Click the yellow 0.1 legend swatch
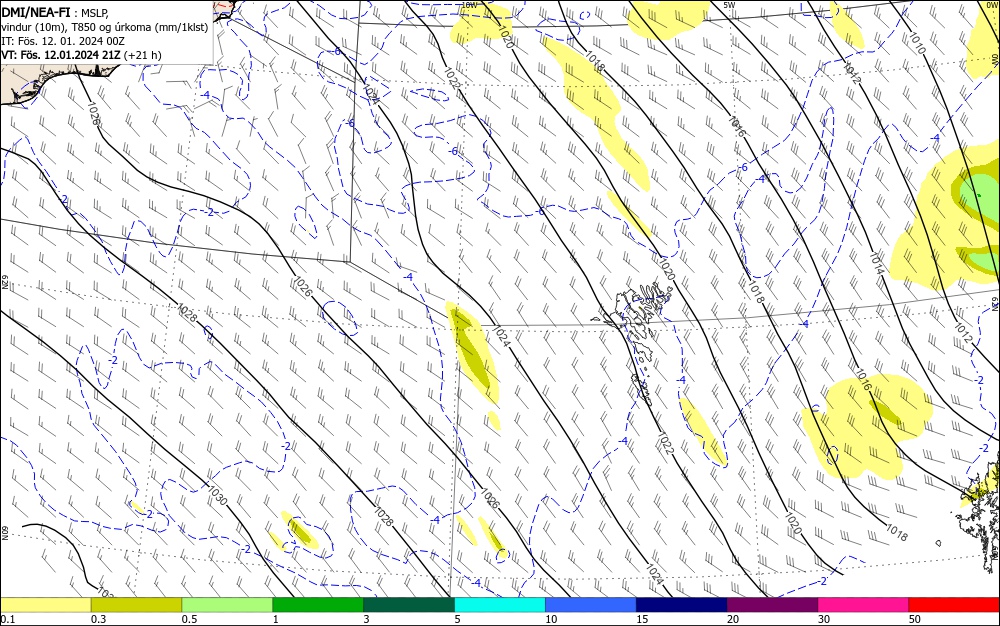The image size is (1000, 626). [x=46, y=605]
